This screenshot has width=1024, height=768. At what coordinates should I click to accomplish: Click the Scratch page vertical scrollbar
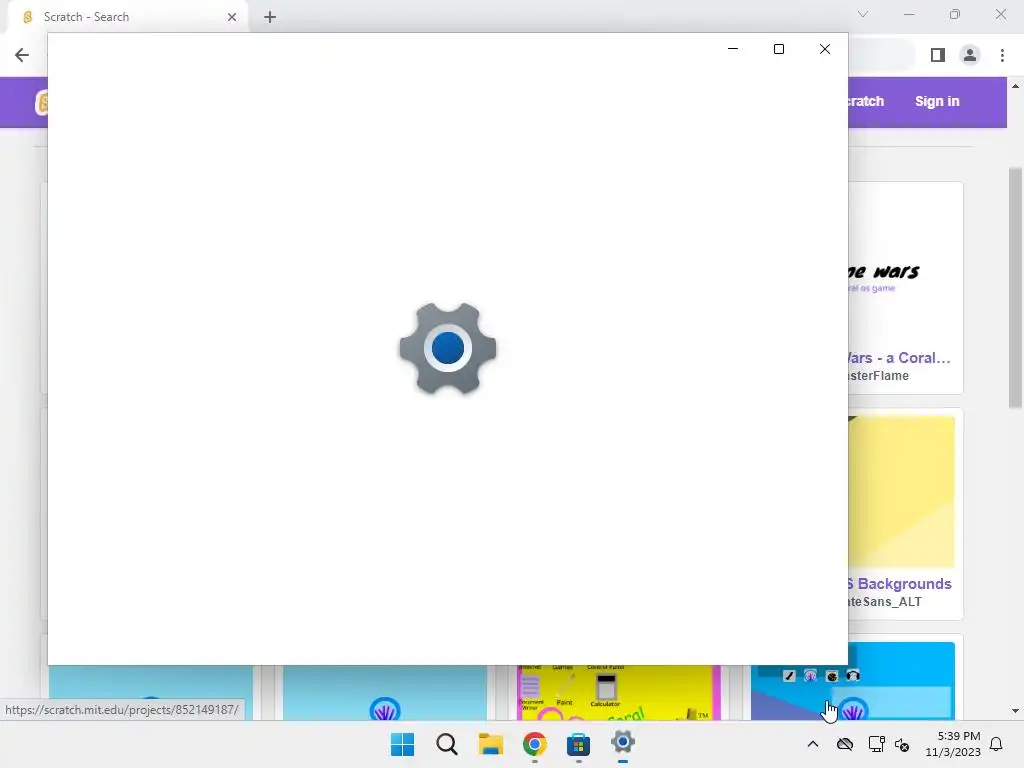point(1015,288)
